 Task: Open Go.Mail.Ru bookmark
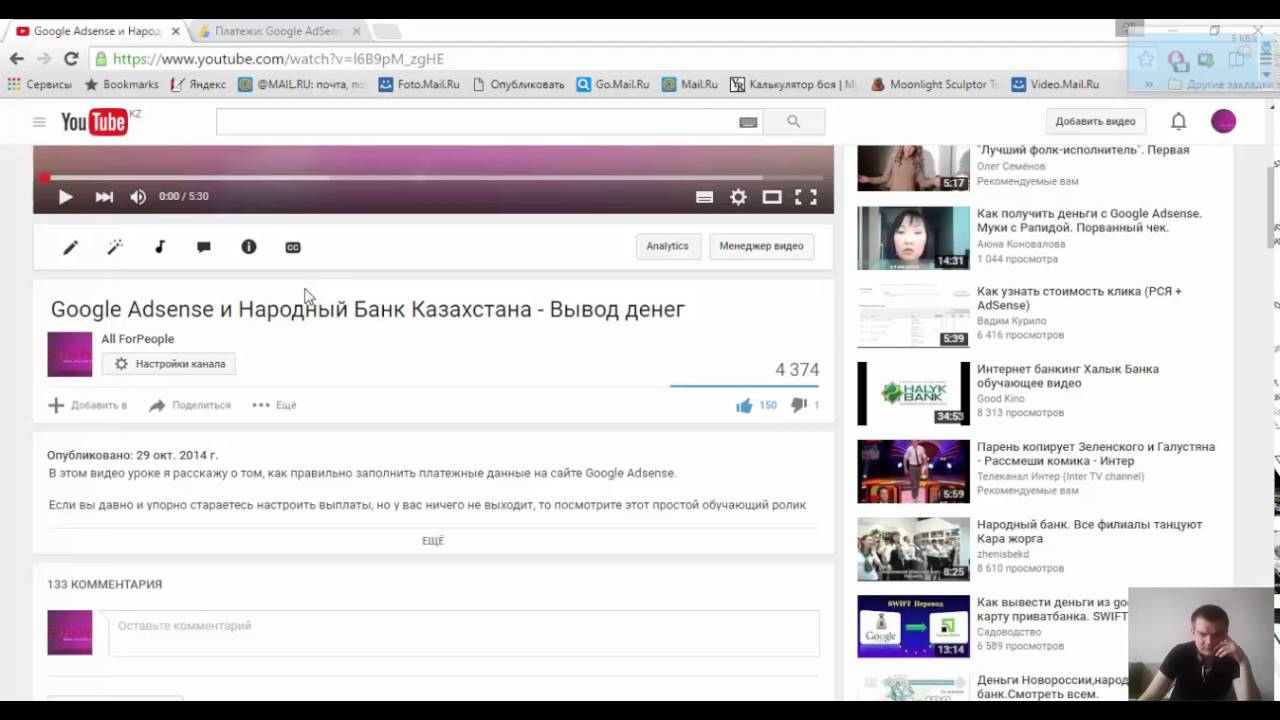(x=613, y=85)
